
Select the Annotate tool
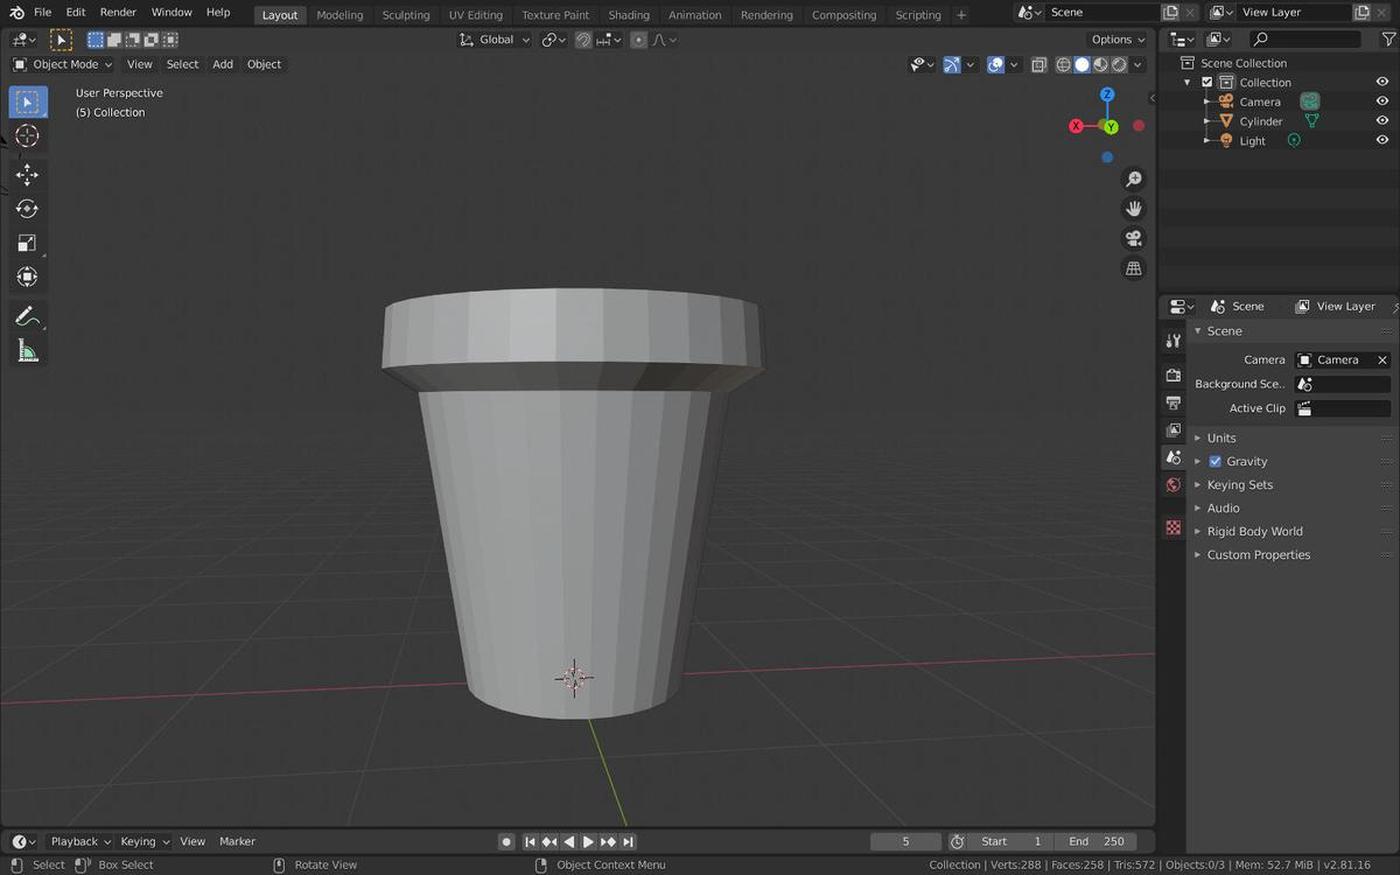[27, 316]
